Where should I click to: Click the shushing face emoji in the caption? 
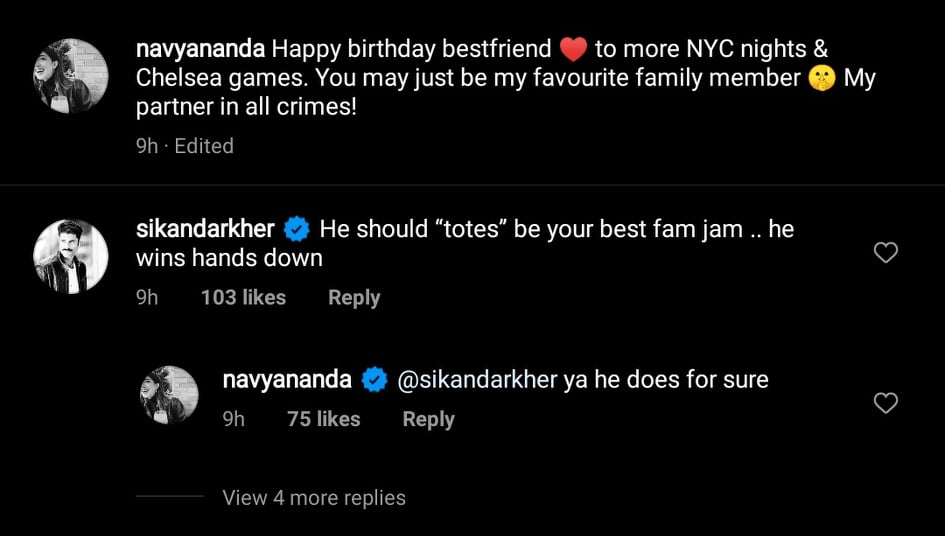(x=821, y=78)
